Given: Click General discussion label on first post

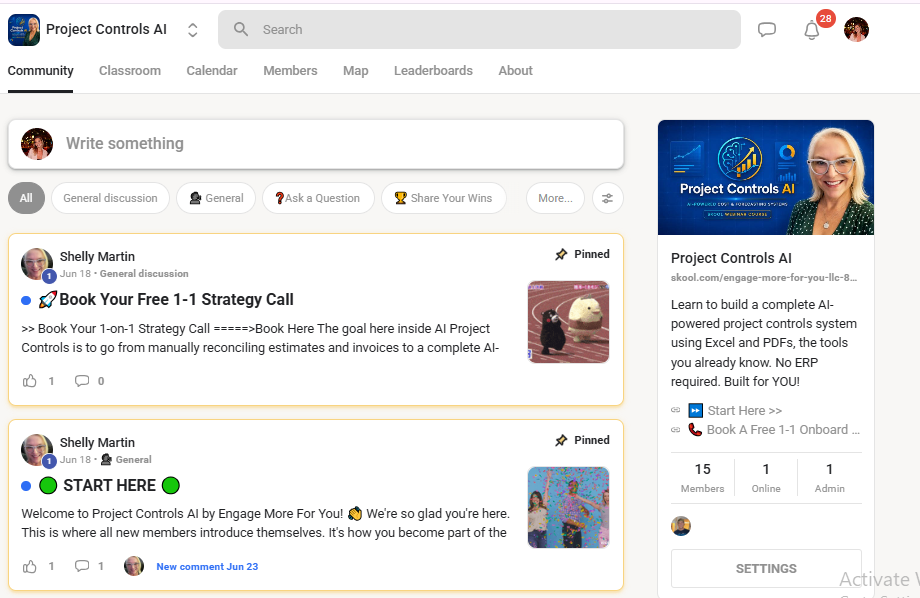Looking at the screenshot, I should point(144,273).
